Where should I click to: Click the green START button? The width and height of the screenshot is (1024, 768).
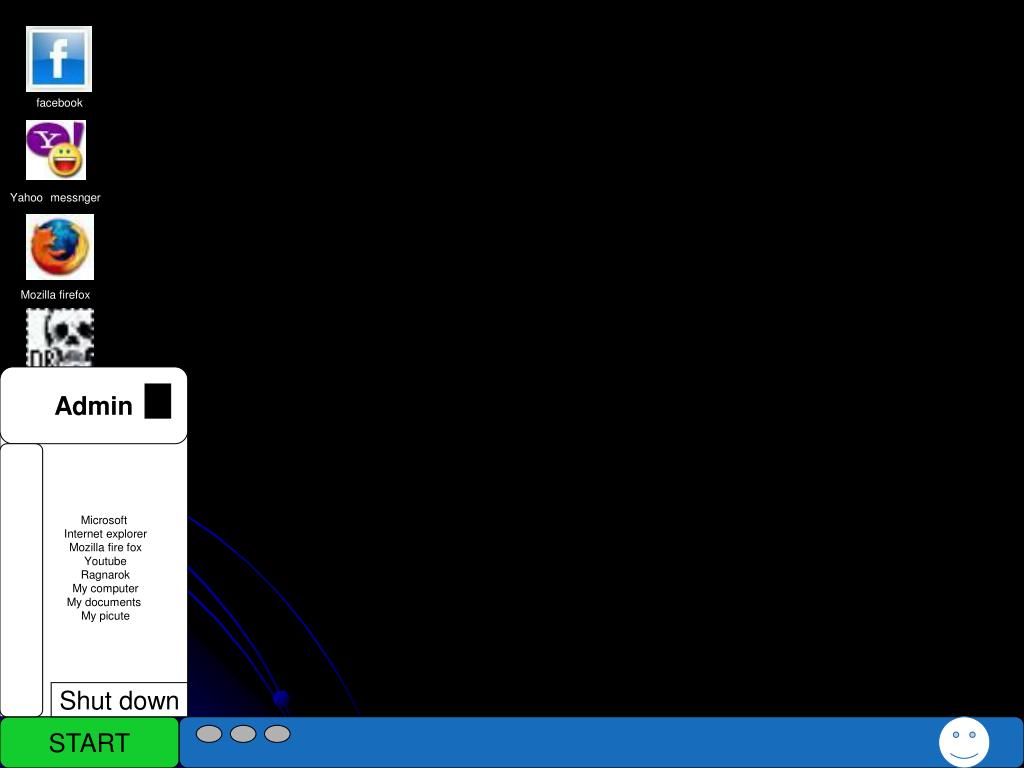click(x=89, y=743)
